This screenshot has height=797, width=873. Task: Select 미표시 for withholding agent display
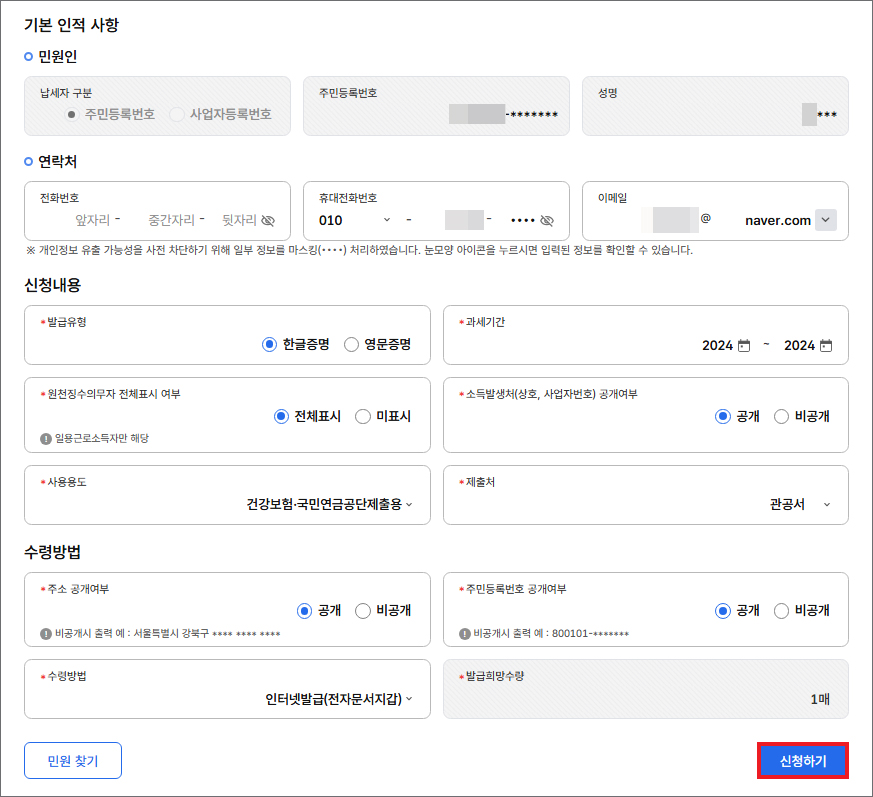[363, 417]
